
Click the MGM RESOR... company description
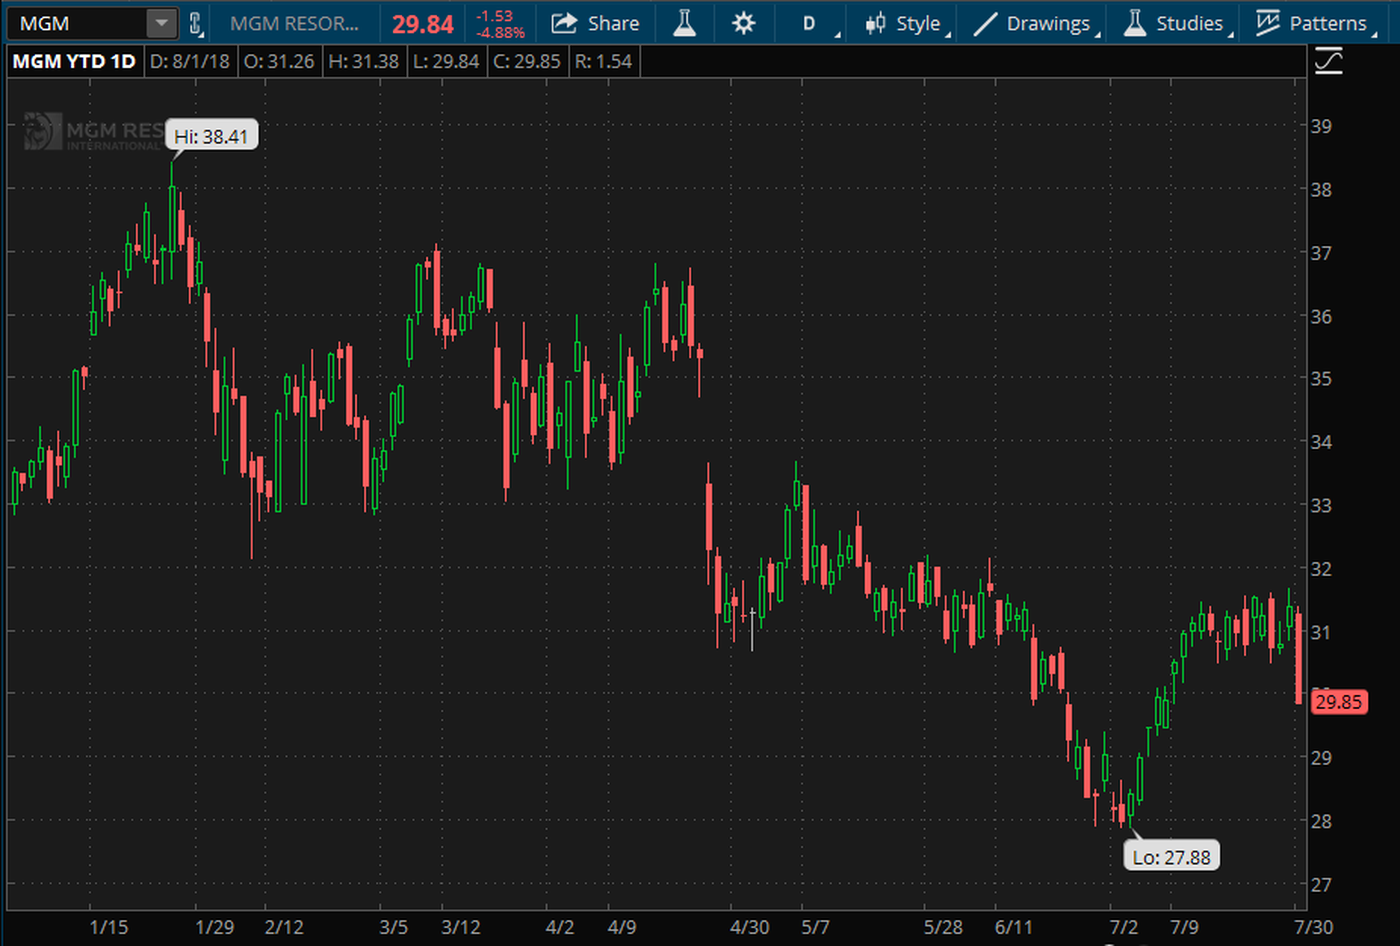[x=294, y=23]
